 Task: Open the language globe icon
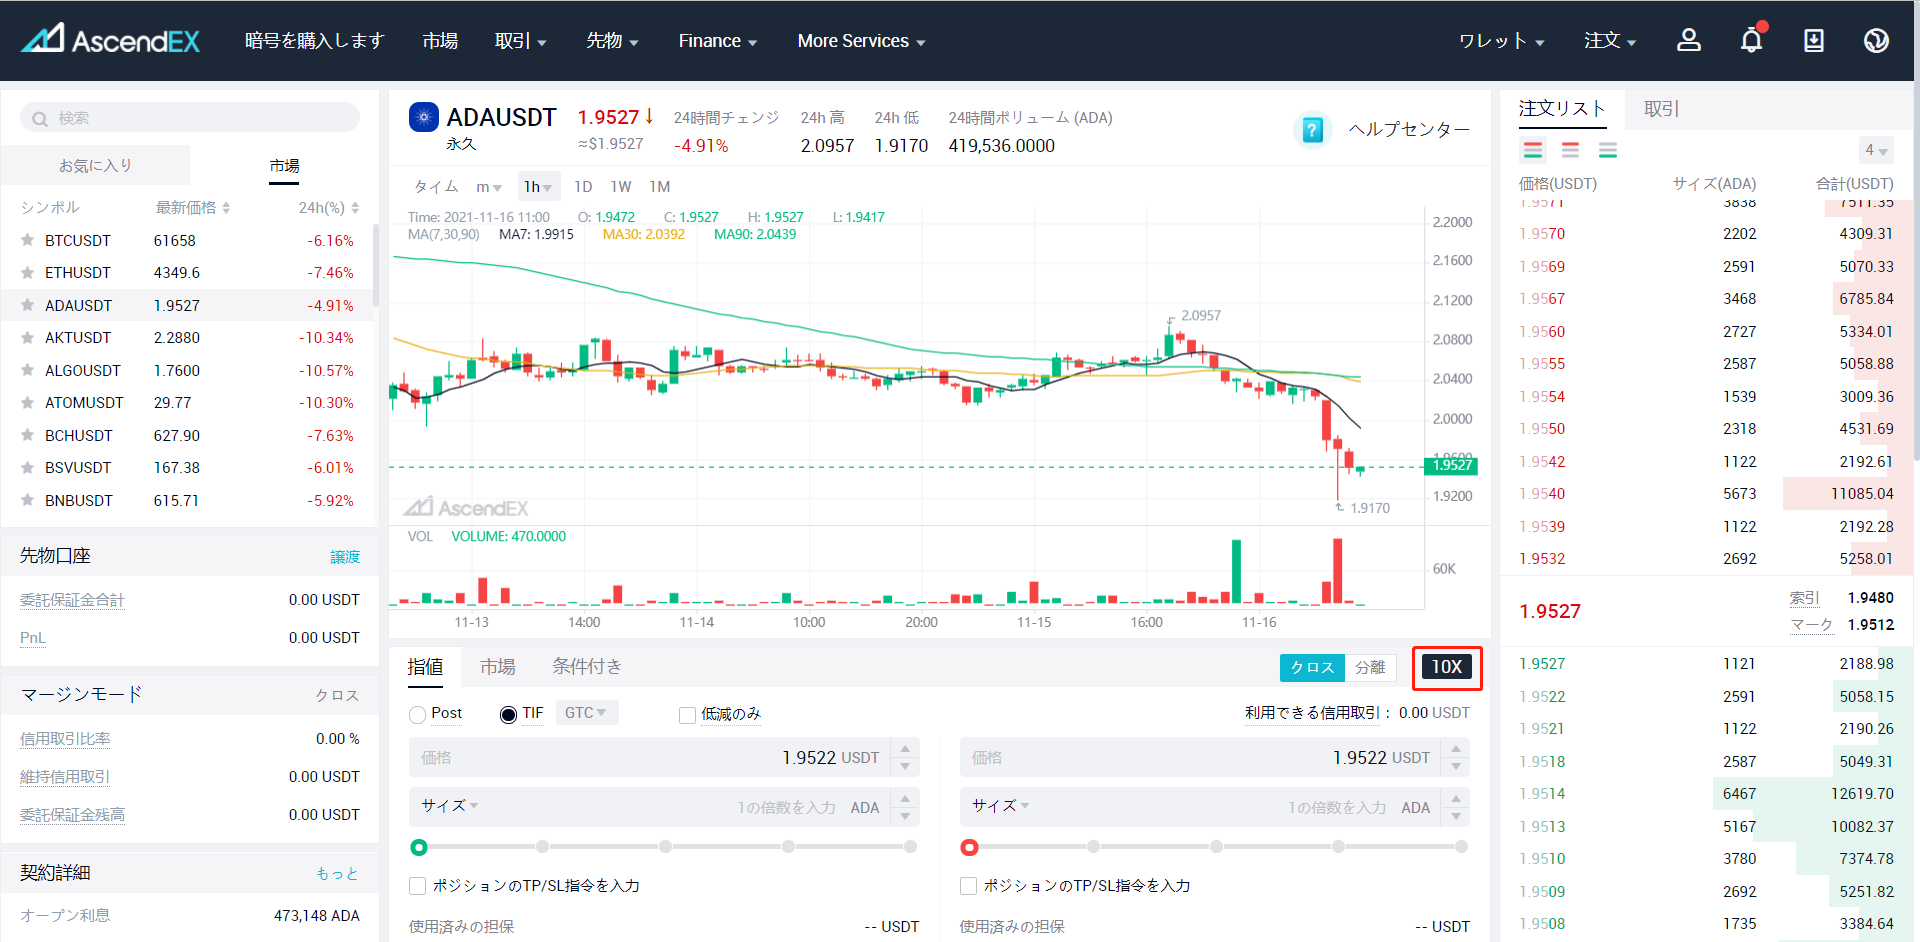pyautogui.click(x=1876, y=40)
